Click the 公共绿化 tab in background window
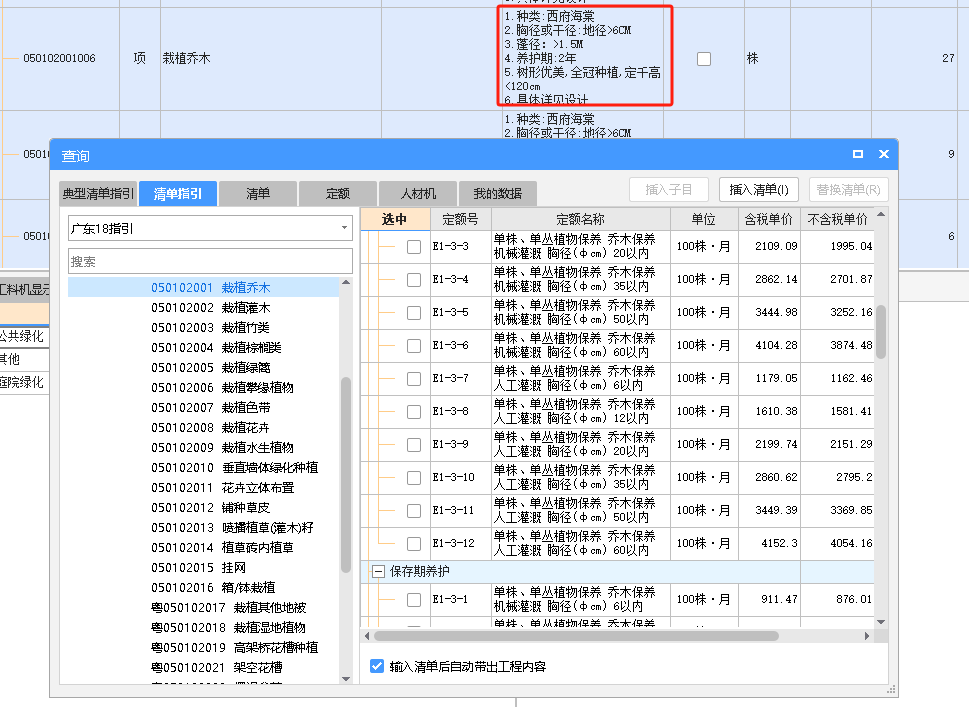 (x=23, y=336)
